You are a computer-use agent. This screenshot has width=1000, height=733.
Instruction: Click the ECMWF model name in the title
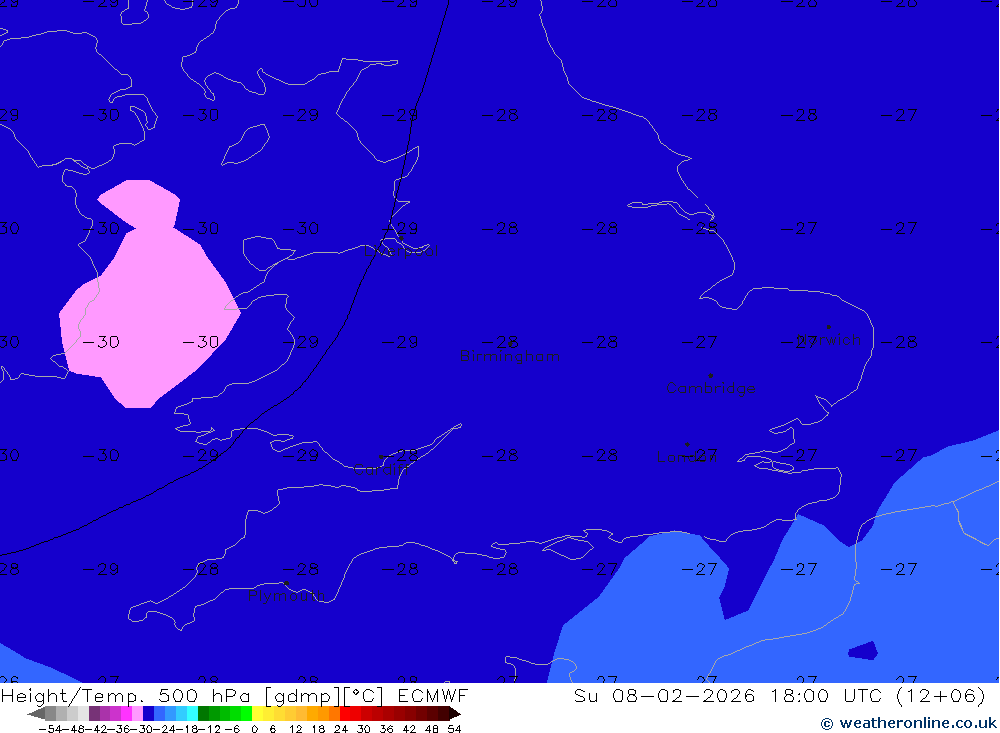[x=433, y=695]
